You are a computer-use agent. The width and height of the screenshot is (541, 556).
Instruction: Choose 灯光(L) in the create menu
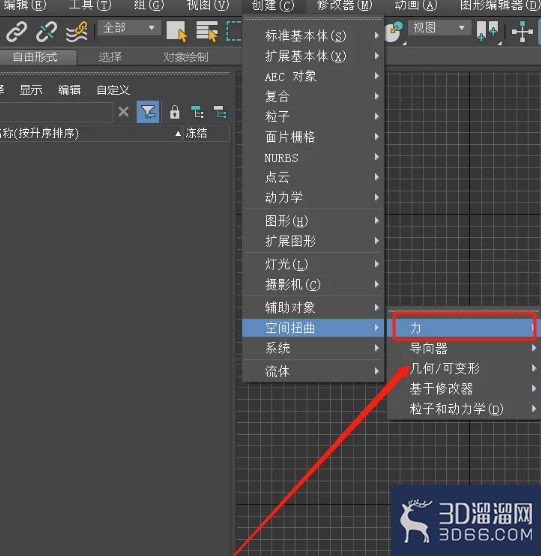(x=313, y=264)
